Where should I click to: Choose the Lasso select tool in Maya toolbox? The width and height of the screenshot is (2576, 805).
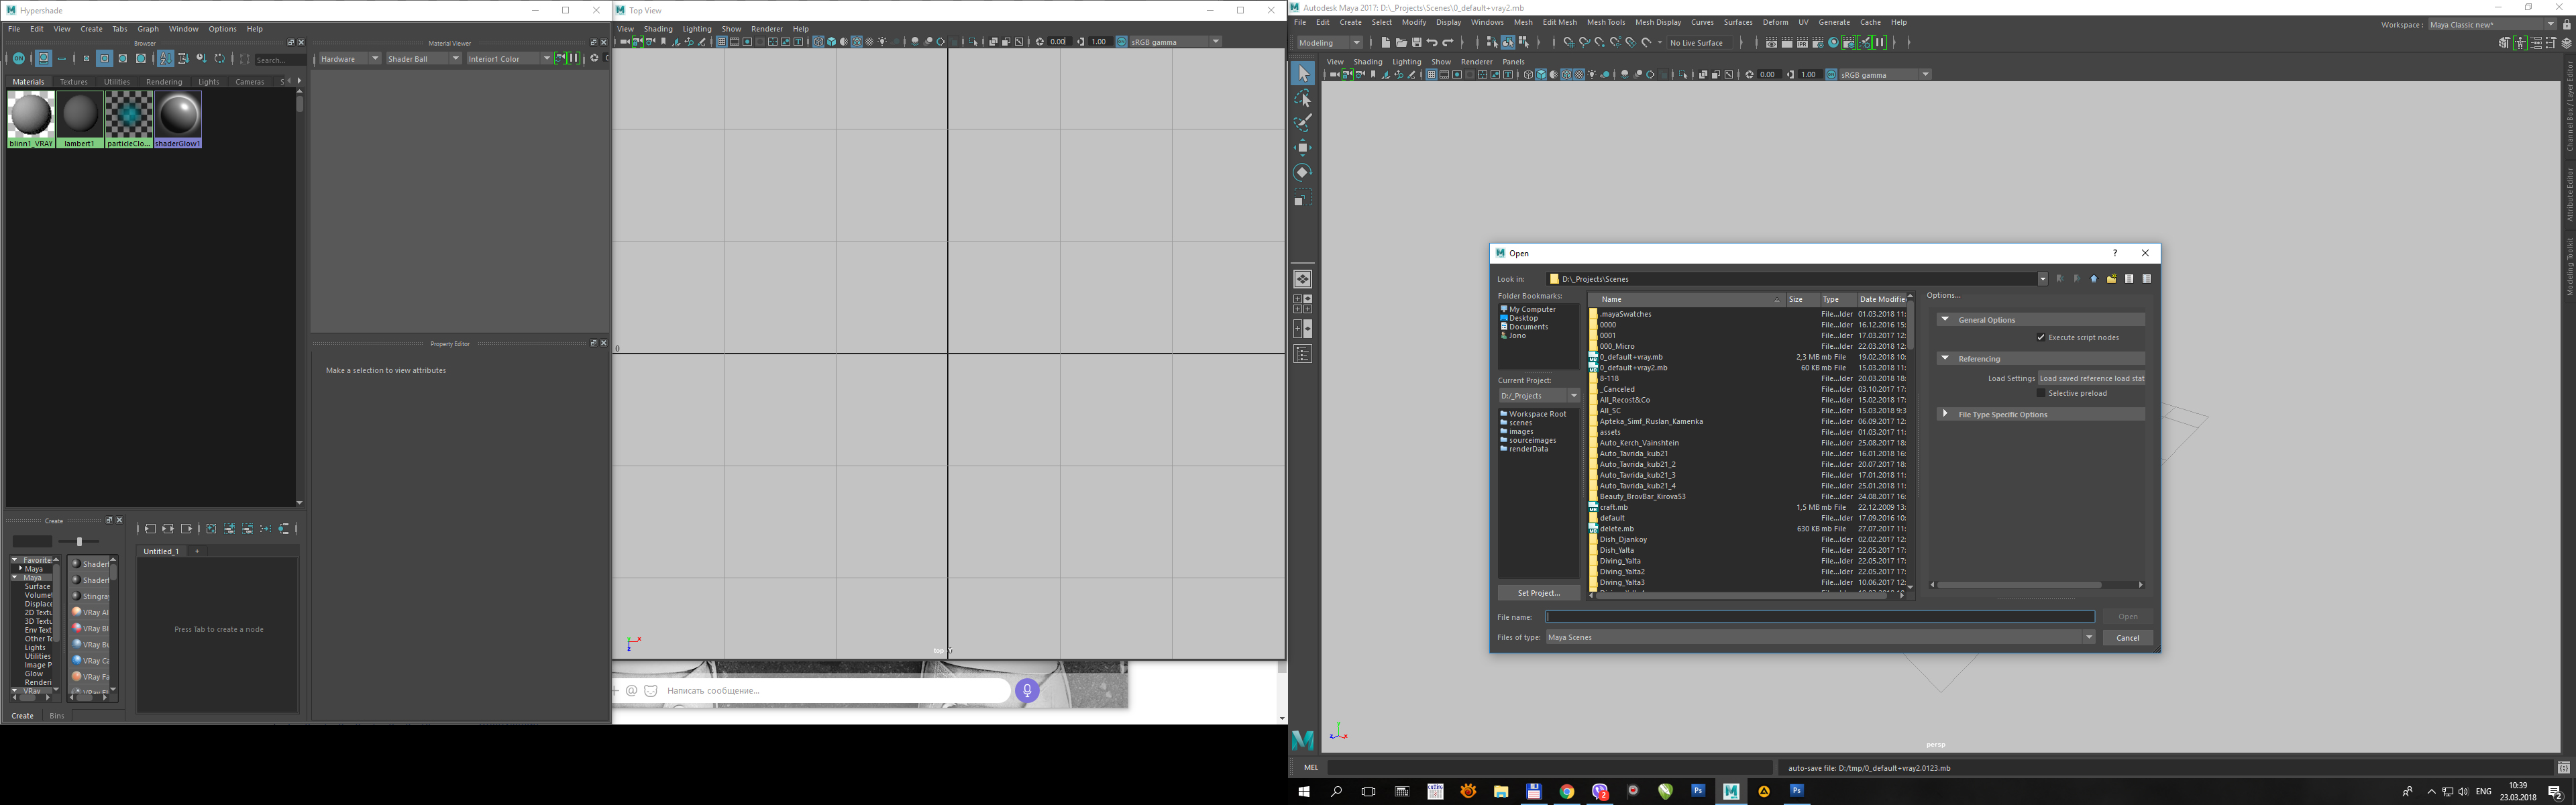click(x=1302, y=98)
